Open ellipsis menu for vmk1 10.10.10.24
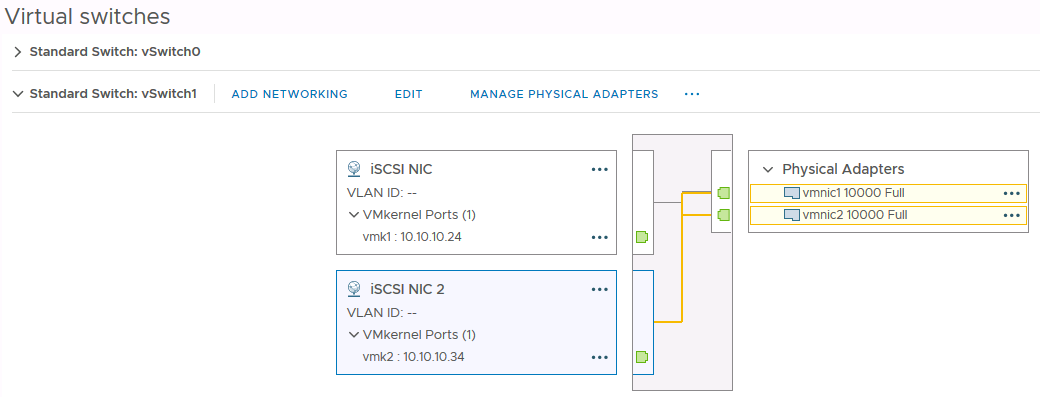 (600, 237)
